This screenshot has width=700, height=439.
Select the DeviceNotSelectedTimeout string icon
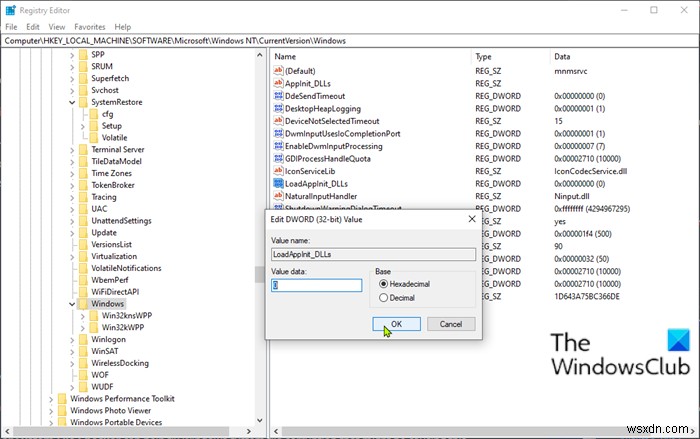click(x=278, y=121)
